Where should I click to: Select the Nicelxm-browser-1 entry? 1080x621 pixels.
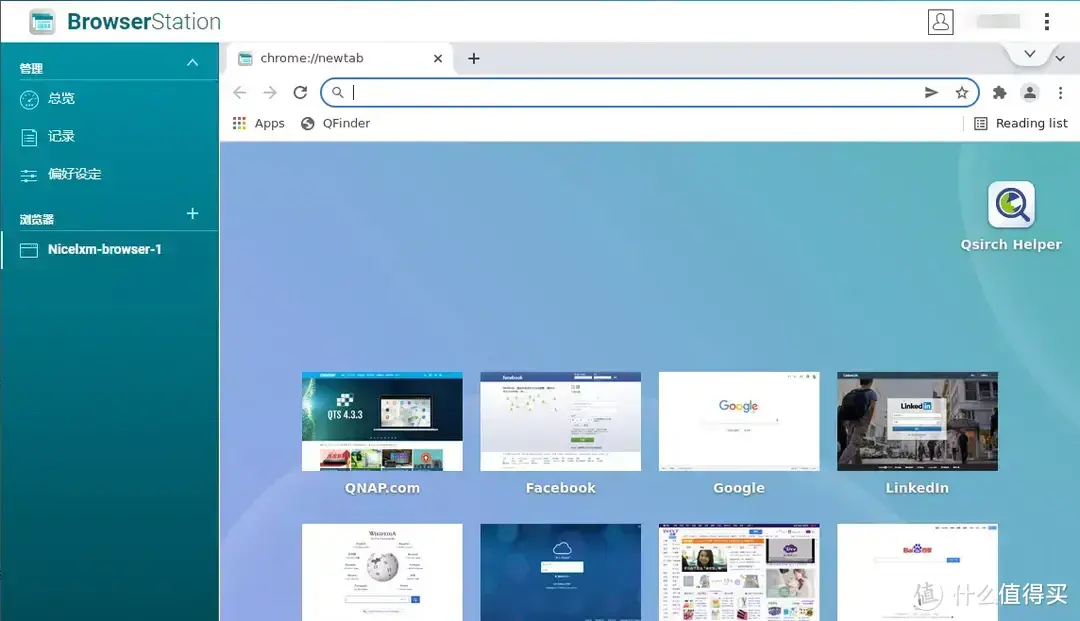pos(110,249)
